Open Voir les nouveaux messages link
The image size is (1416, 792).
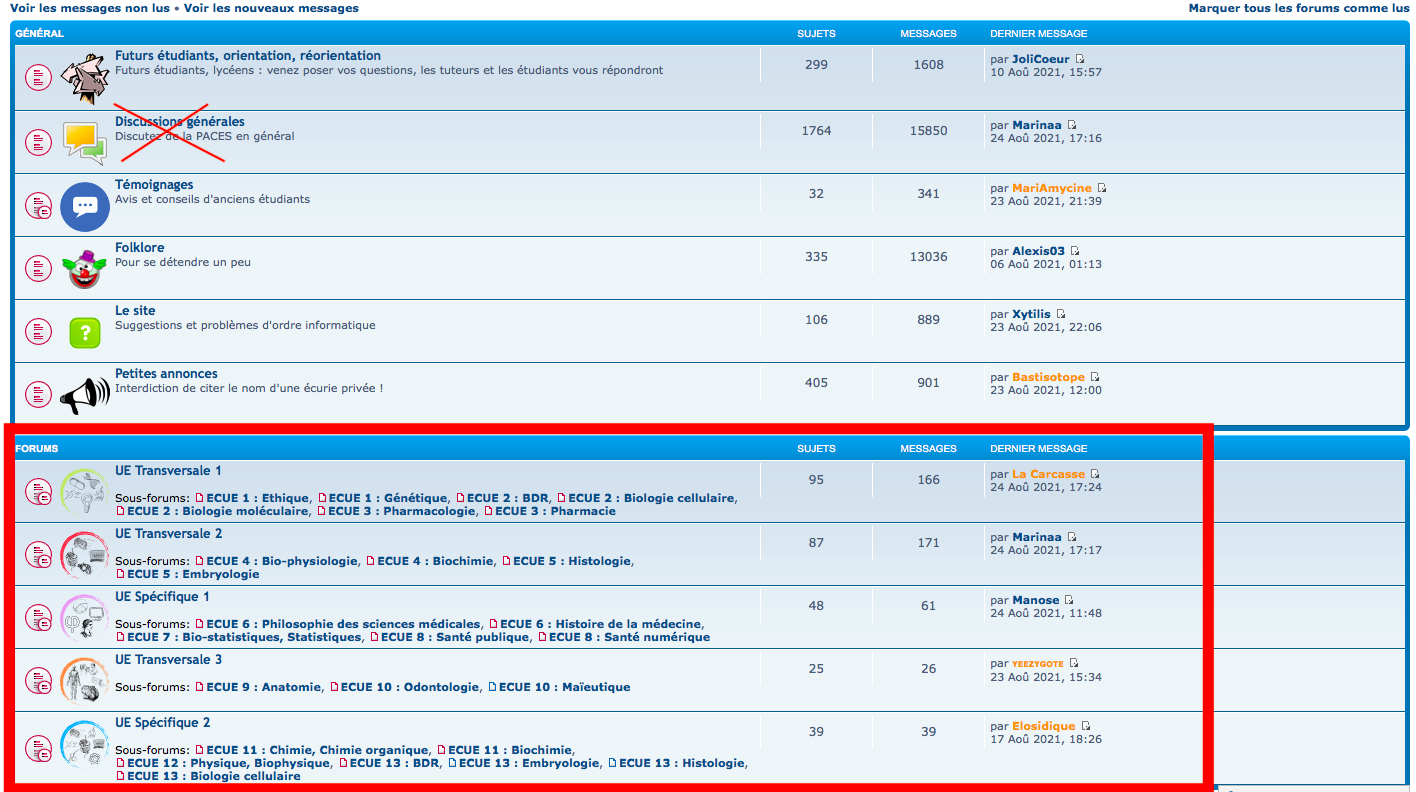point(270,8)
